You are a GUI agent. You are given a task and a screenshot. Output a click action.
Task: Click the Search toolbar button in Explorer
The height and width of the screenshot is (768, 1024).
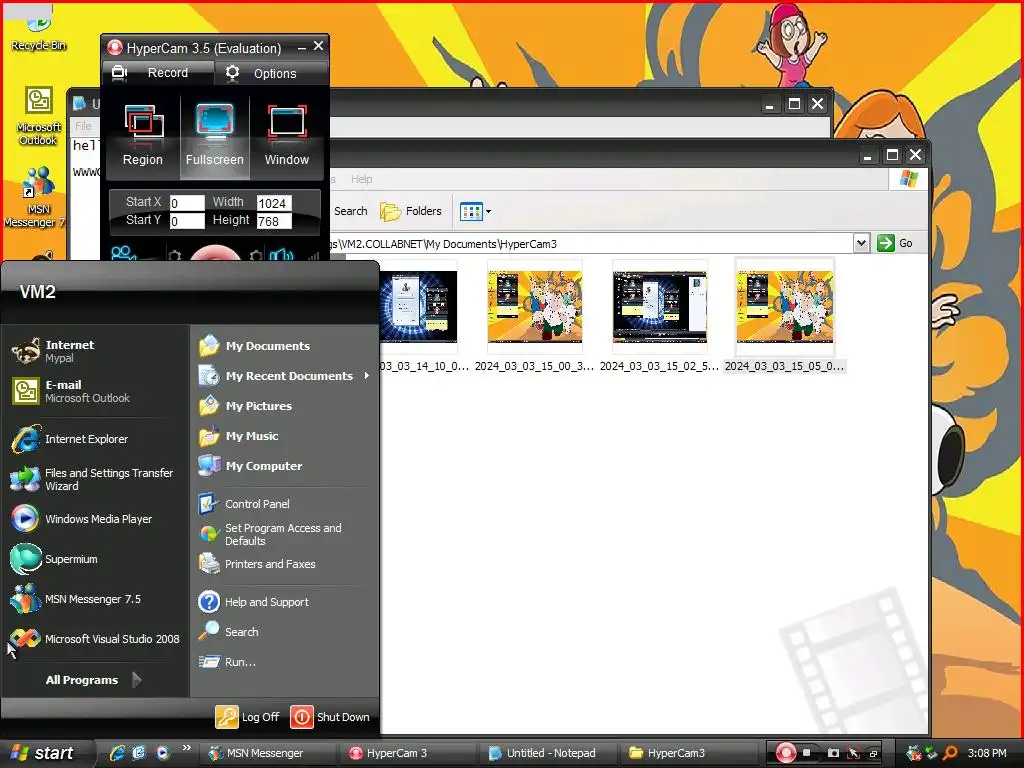350,211
